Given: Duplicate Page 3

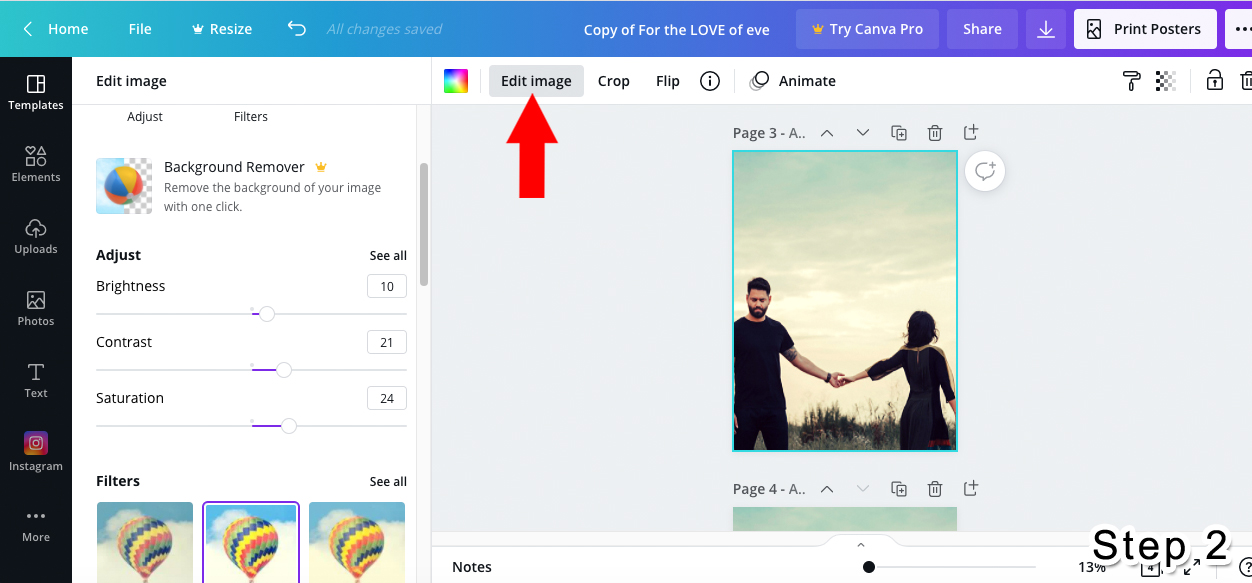Looking at the screenshot, I should click(899, 132).
